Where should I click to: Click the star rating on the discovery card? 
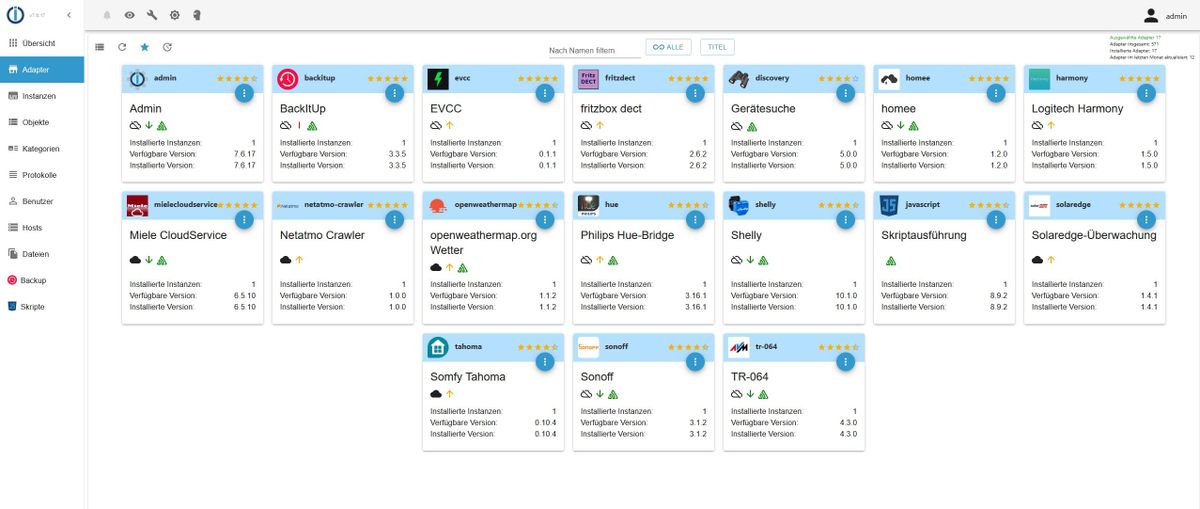(x=838, y=78)
